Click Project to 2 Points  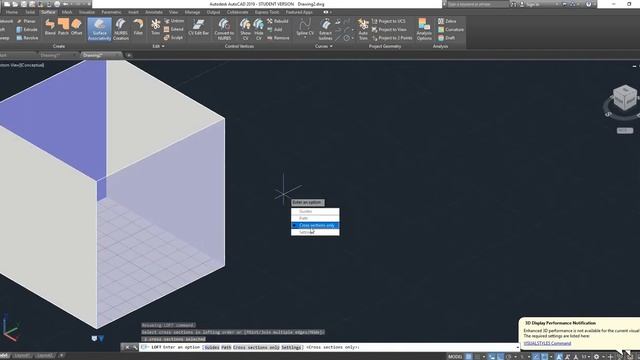pyautogui.click(x=392, y=38)
